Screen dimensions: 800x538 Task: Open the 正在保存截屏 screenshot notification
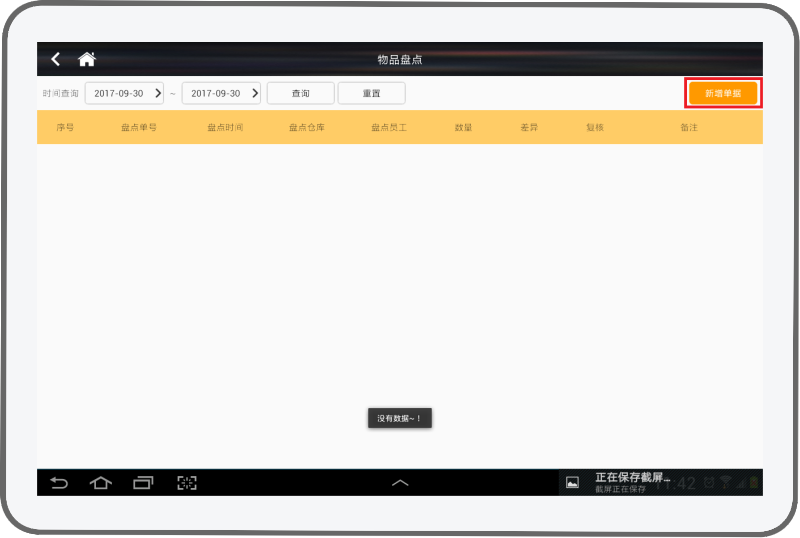pyautogui.click(x=632, y=482)
